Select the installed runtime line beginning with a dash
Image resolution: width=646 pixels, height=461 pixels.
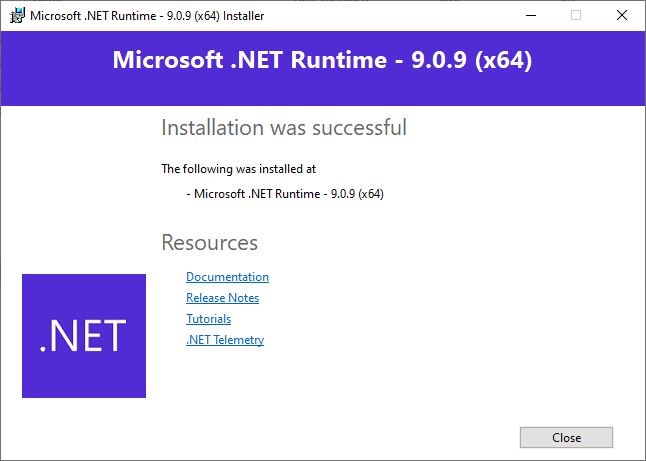coord(285,194)
